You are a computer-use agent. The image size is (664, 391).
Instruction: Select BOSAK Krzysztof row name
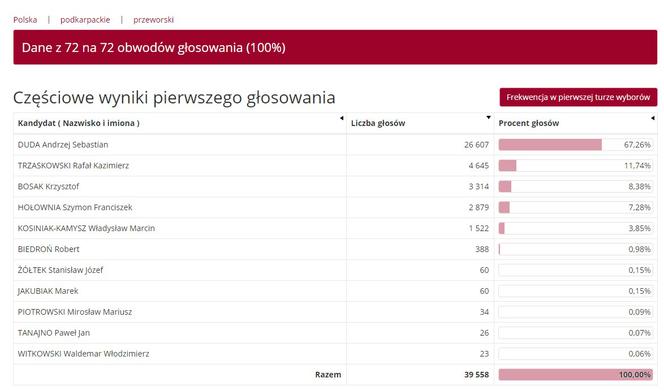48,186
